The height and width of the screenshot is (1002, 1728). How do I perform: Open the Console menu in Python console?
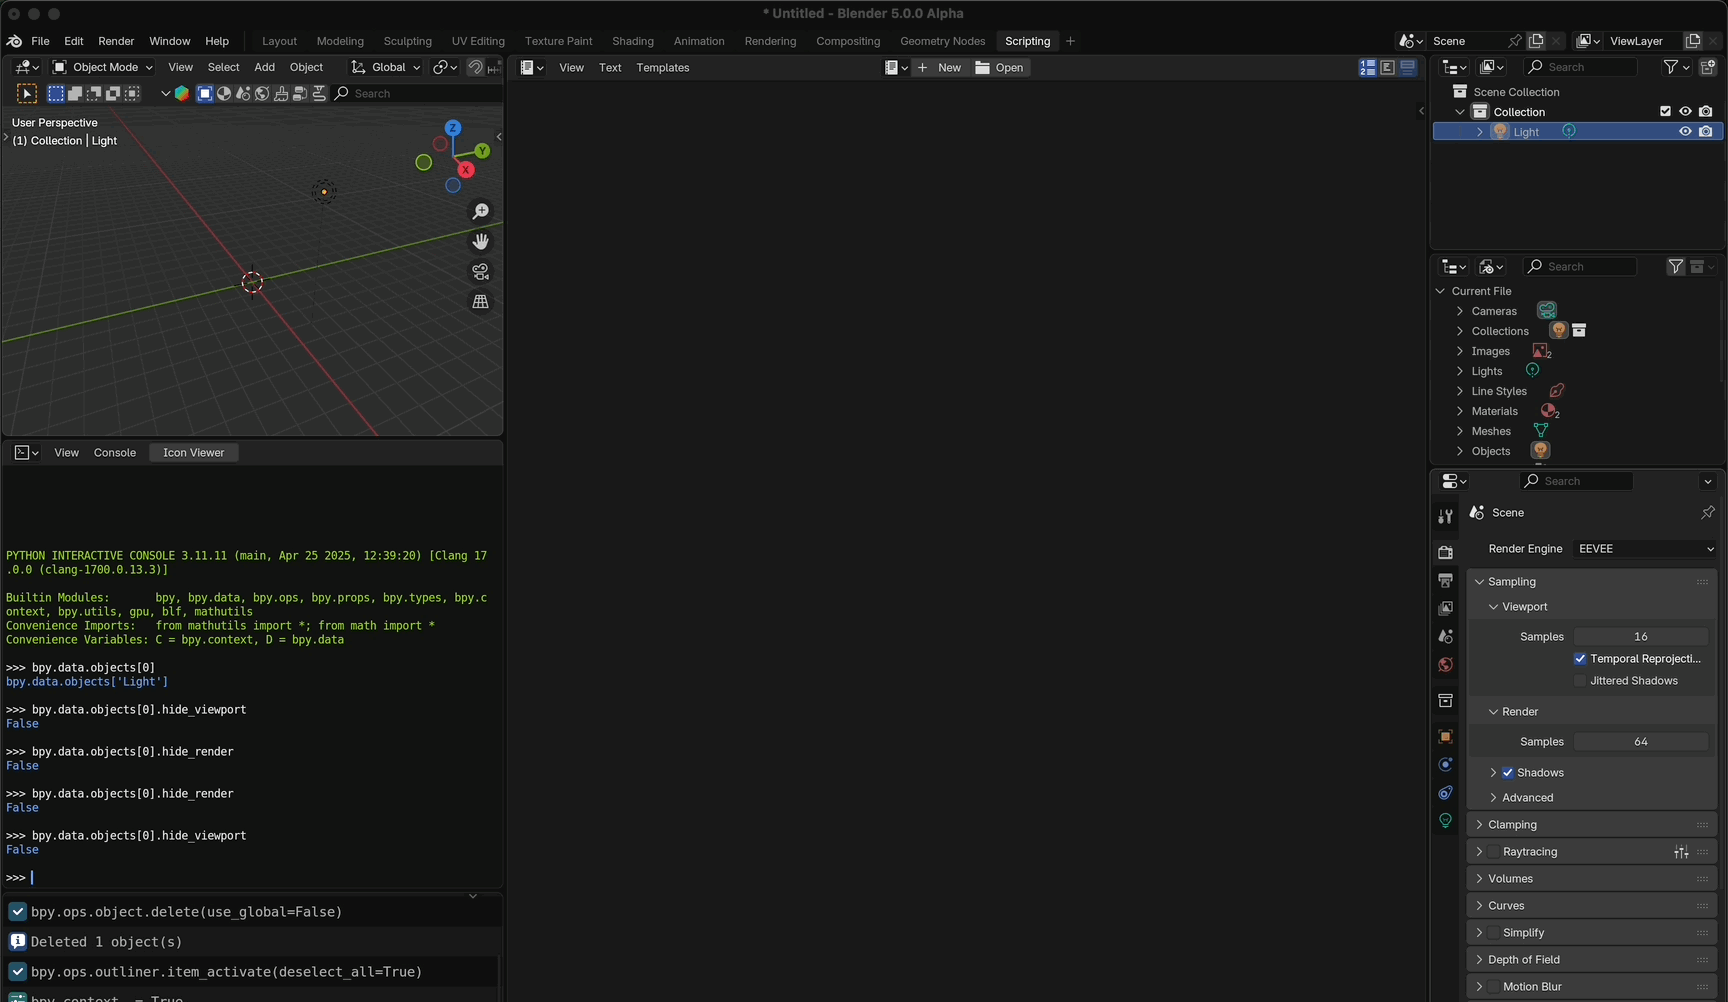[x=115, y=453]
